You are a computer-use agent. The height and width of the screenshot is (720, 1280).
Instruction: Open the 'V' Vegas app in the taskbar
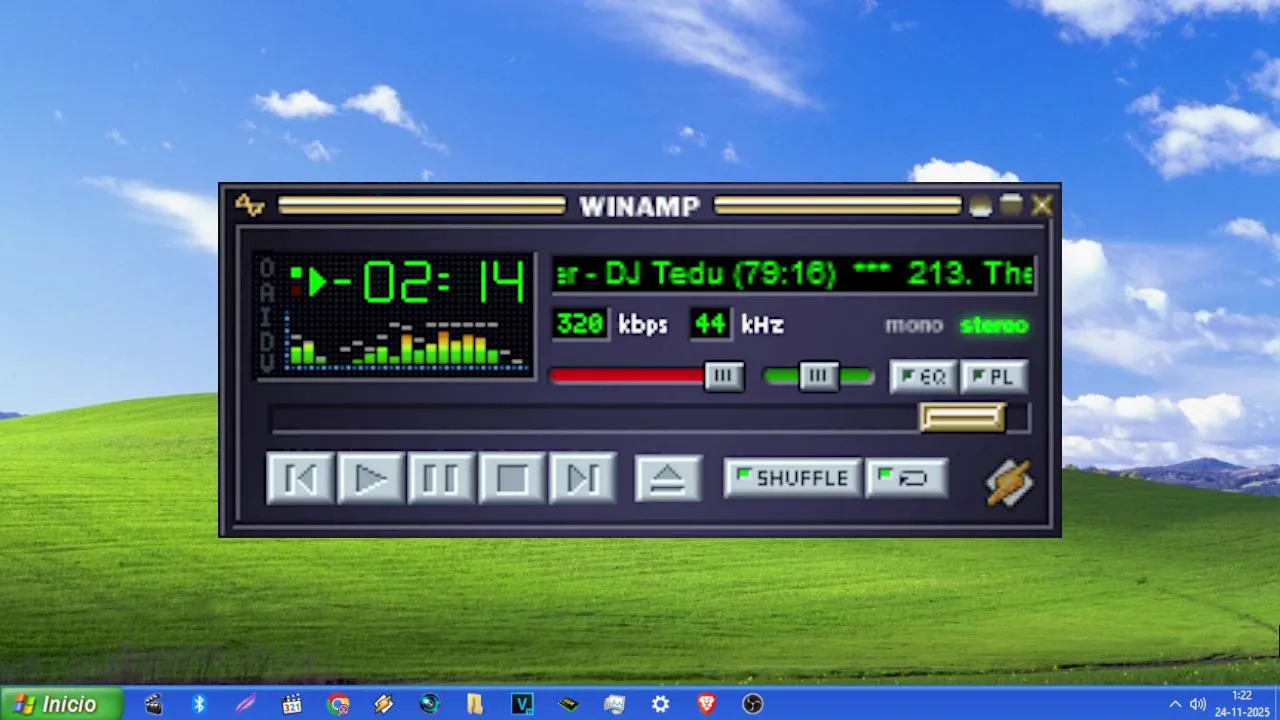(522, 704)
